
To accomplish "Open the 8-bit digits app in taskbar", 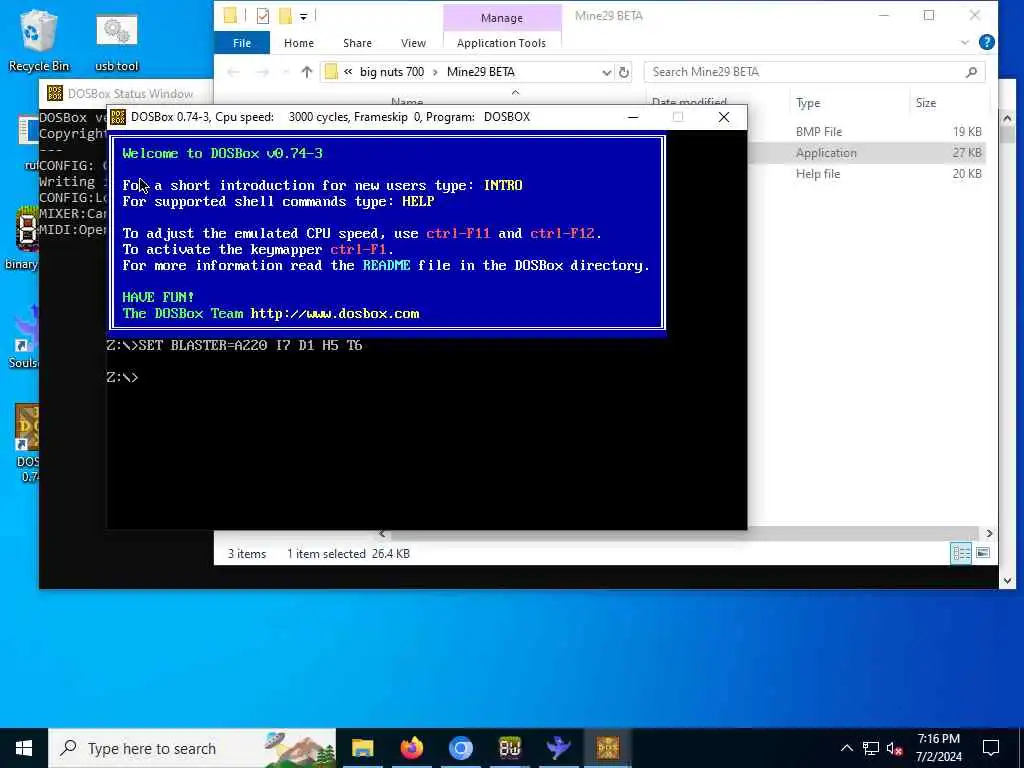I will 509,748.
